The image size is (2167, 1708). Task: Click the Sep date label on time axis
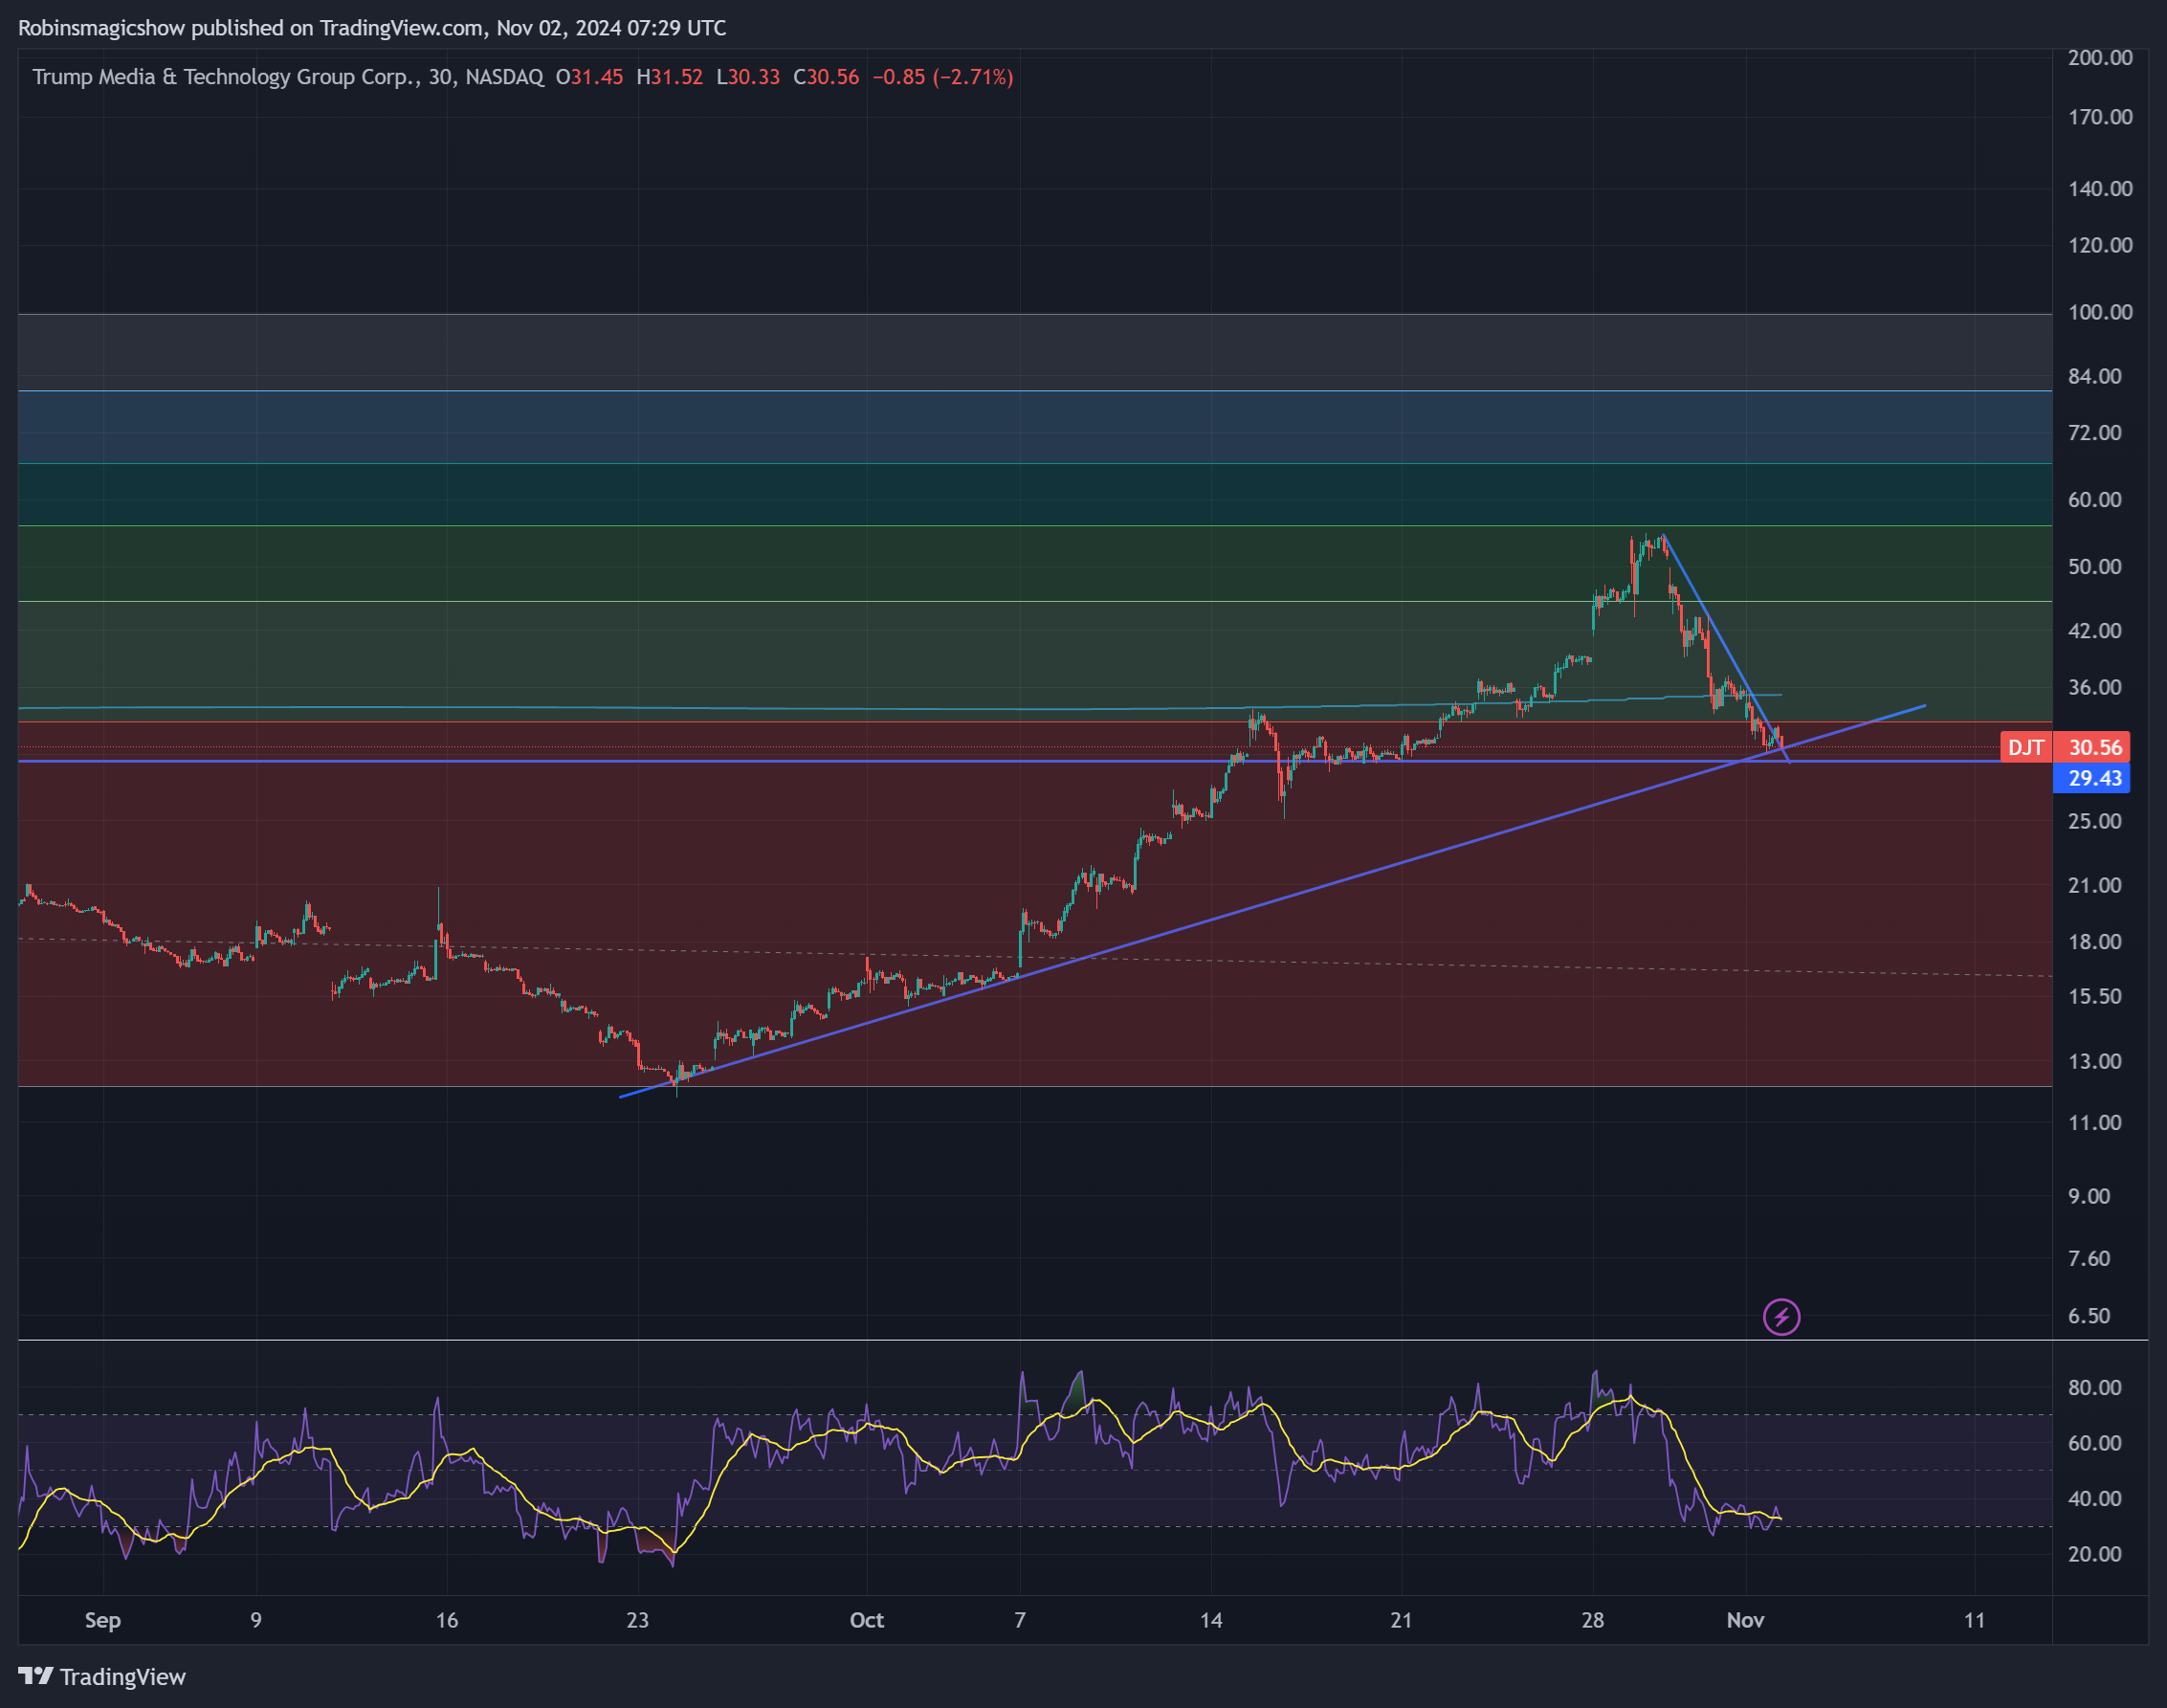click(103, 1621)
